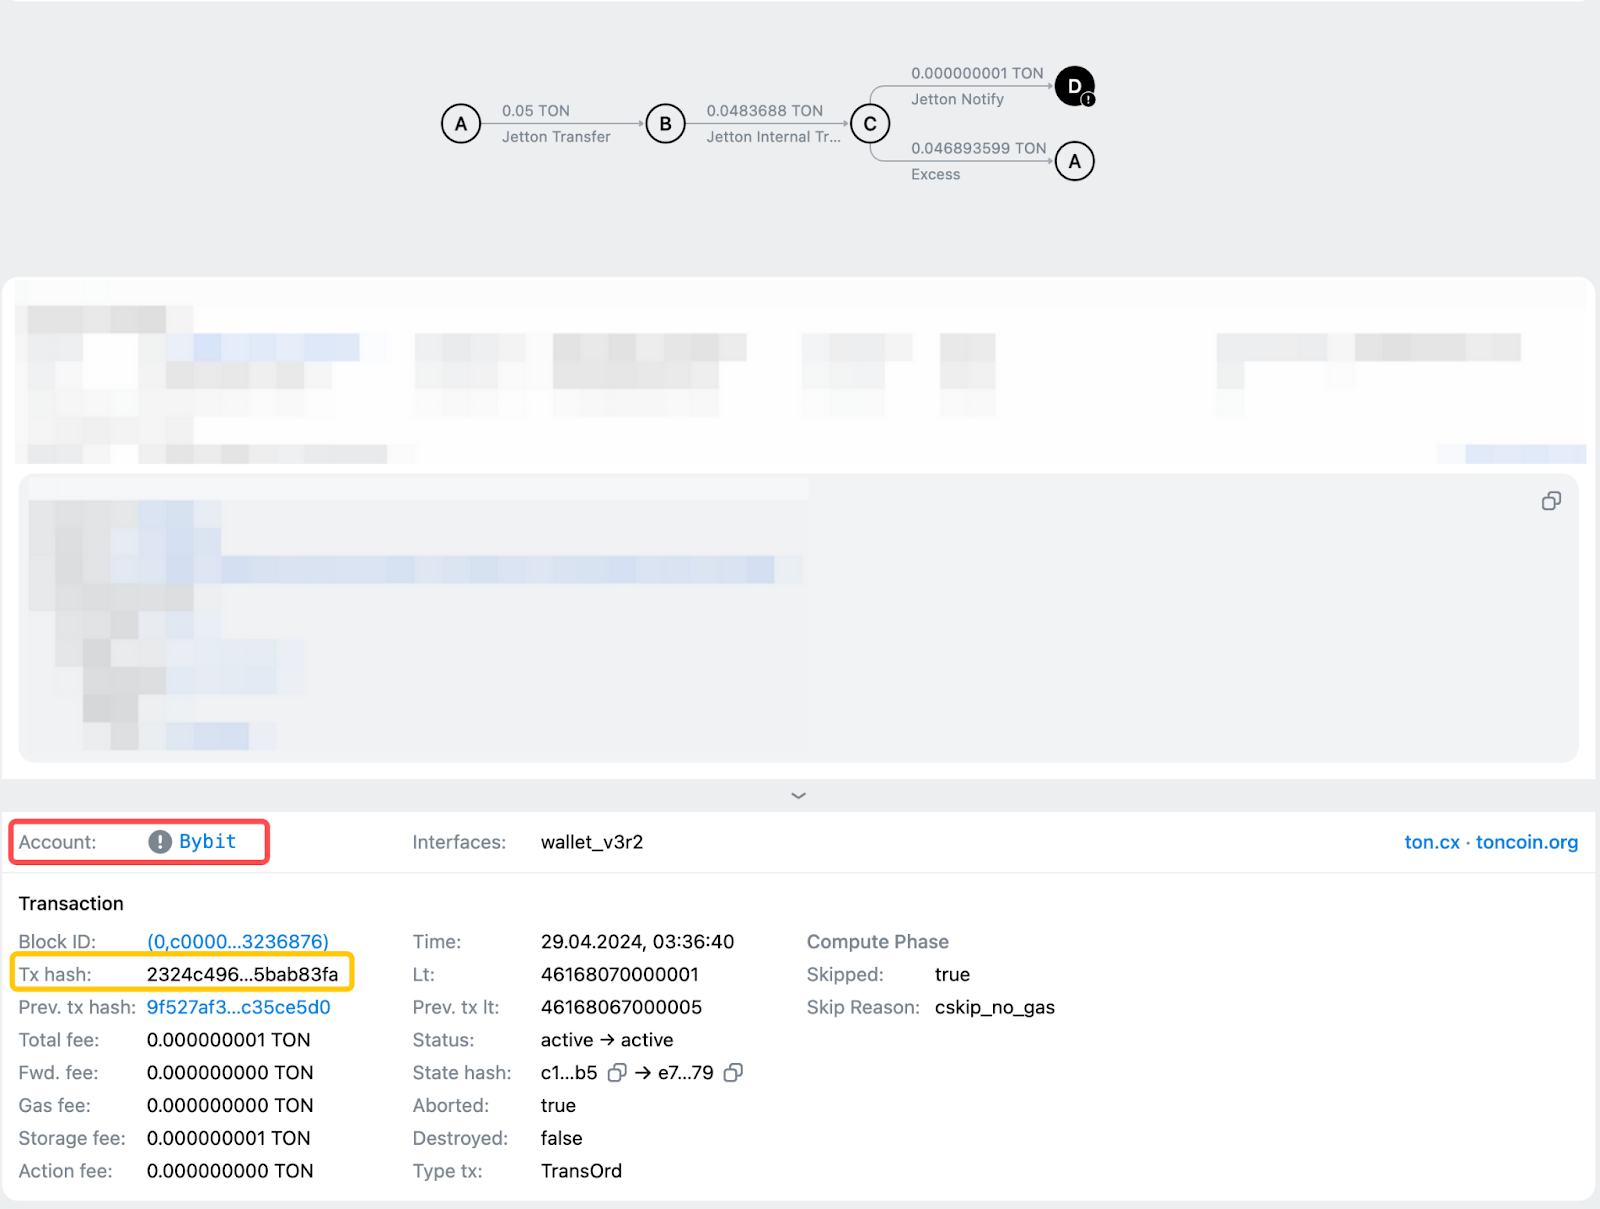The height and width of the screenshot is (1209, 1600).
Task: Copy the e7...79 state hash
Action: point(733,1073)
